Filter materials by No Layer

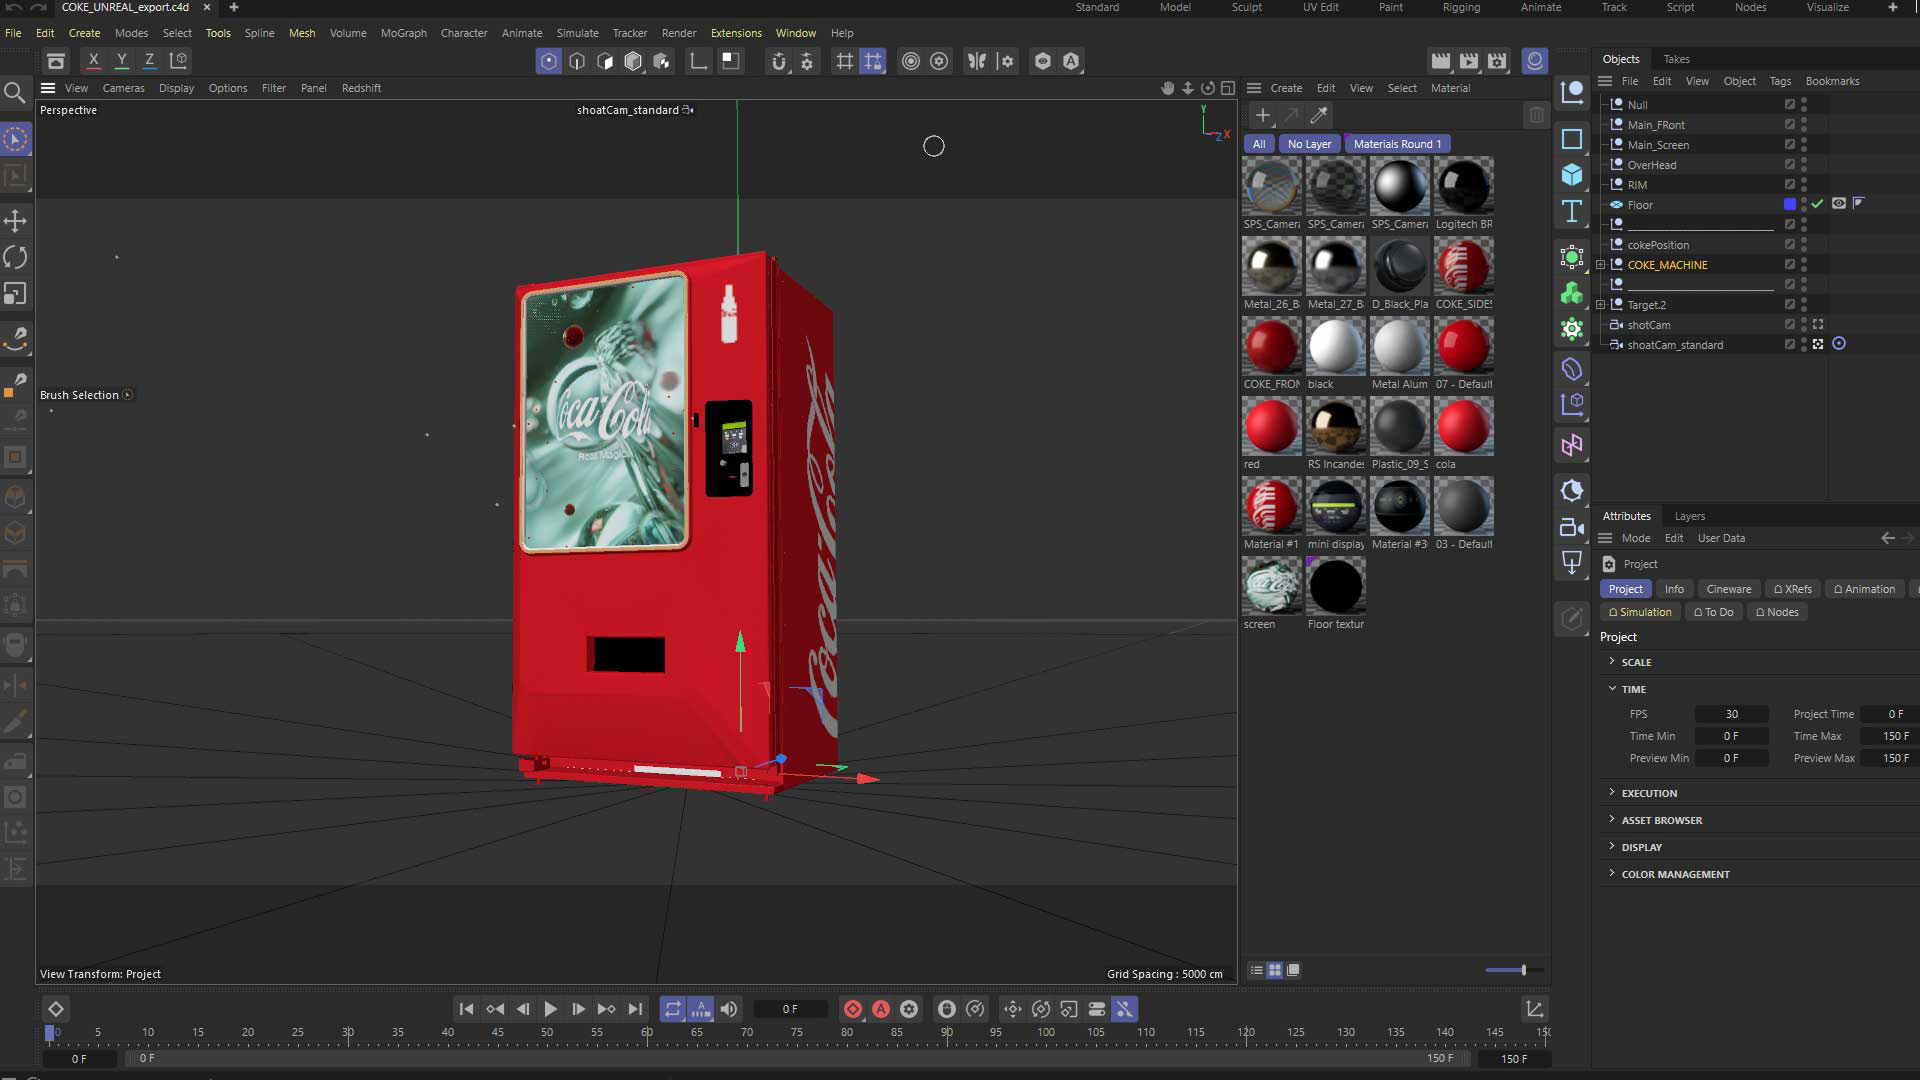[1309, 144]
